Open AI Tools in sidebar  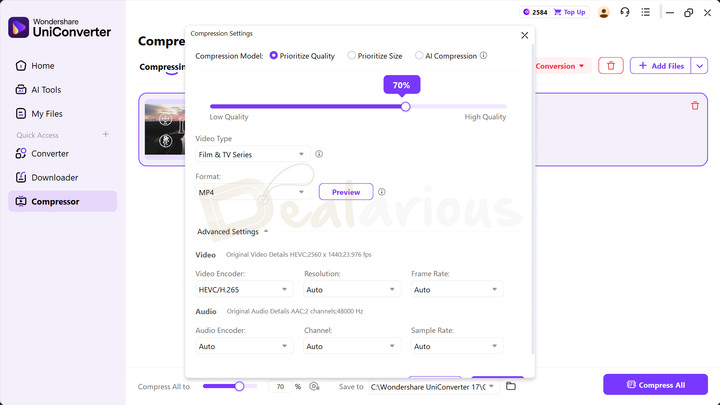pos(38,90)
